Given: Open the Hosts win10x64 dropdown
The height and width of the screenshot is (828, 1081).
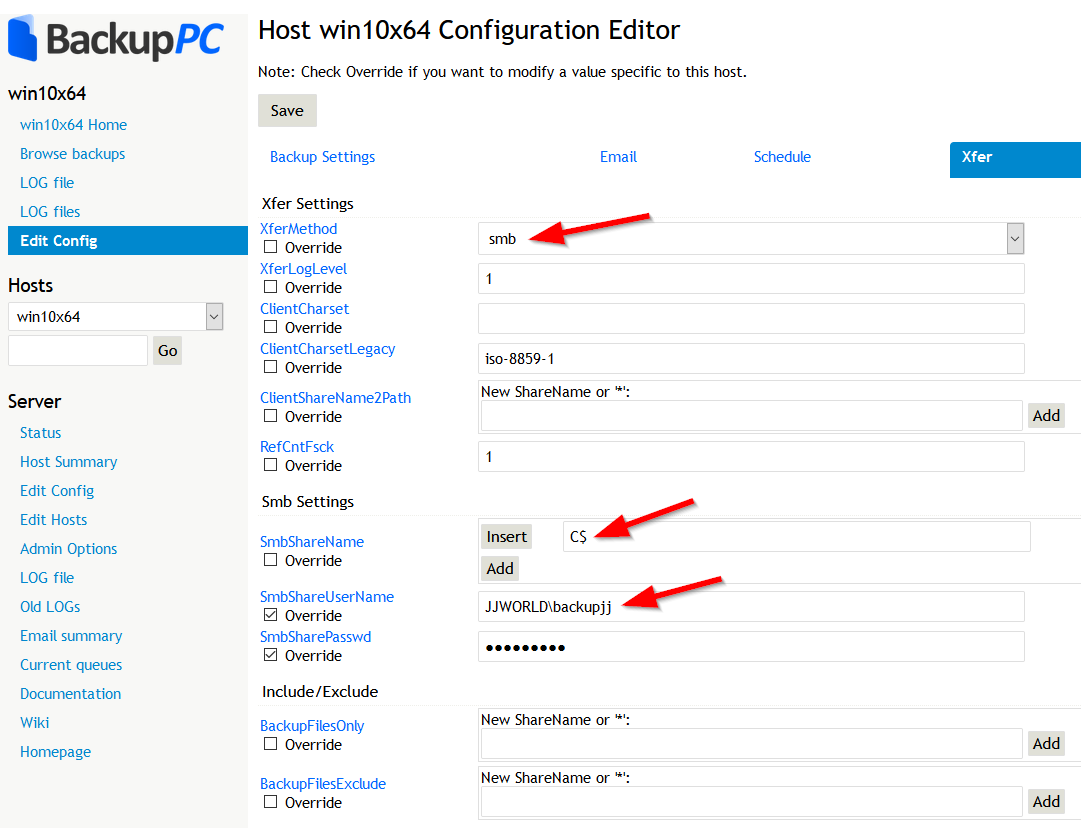Looking at the screenshot, I should 214,317.
